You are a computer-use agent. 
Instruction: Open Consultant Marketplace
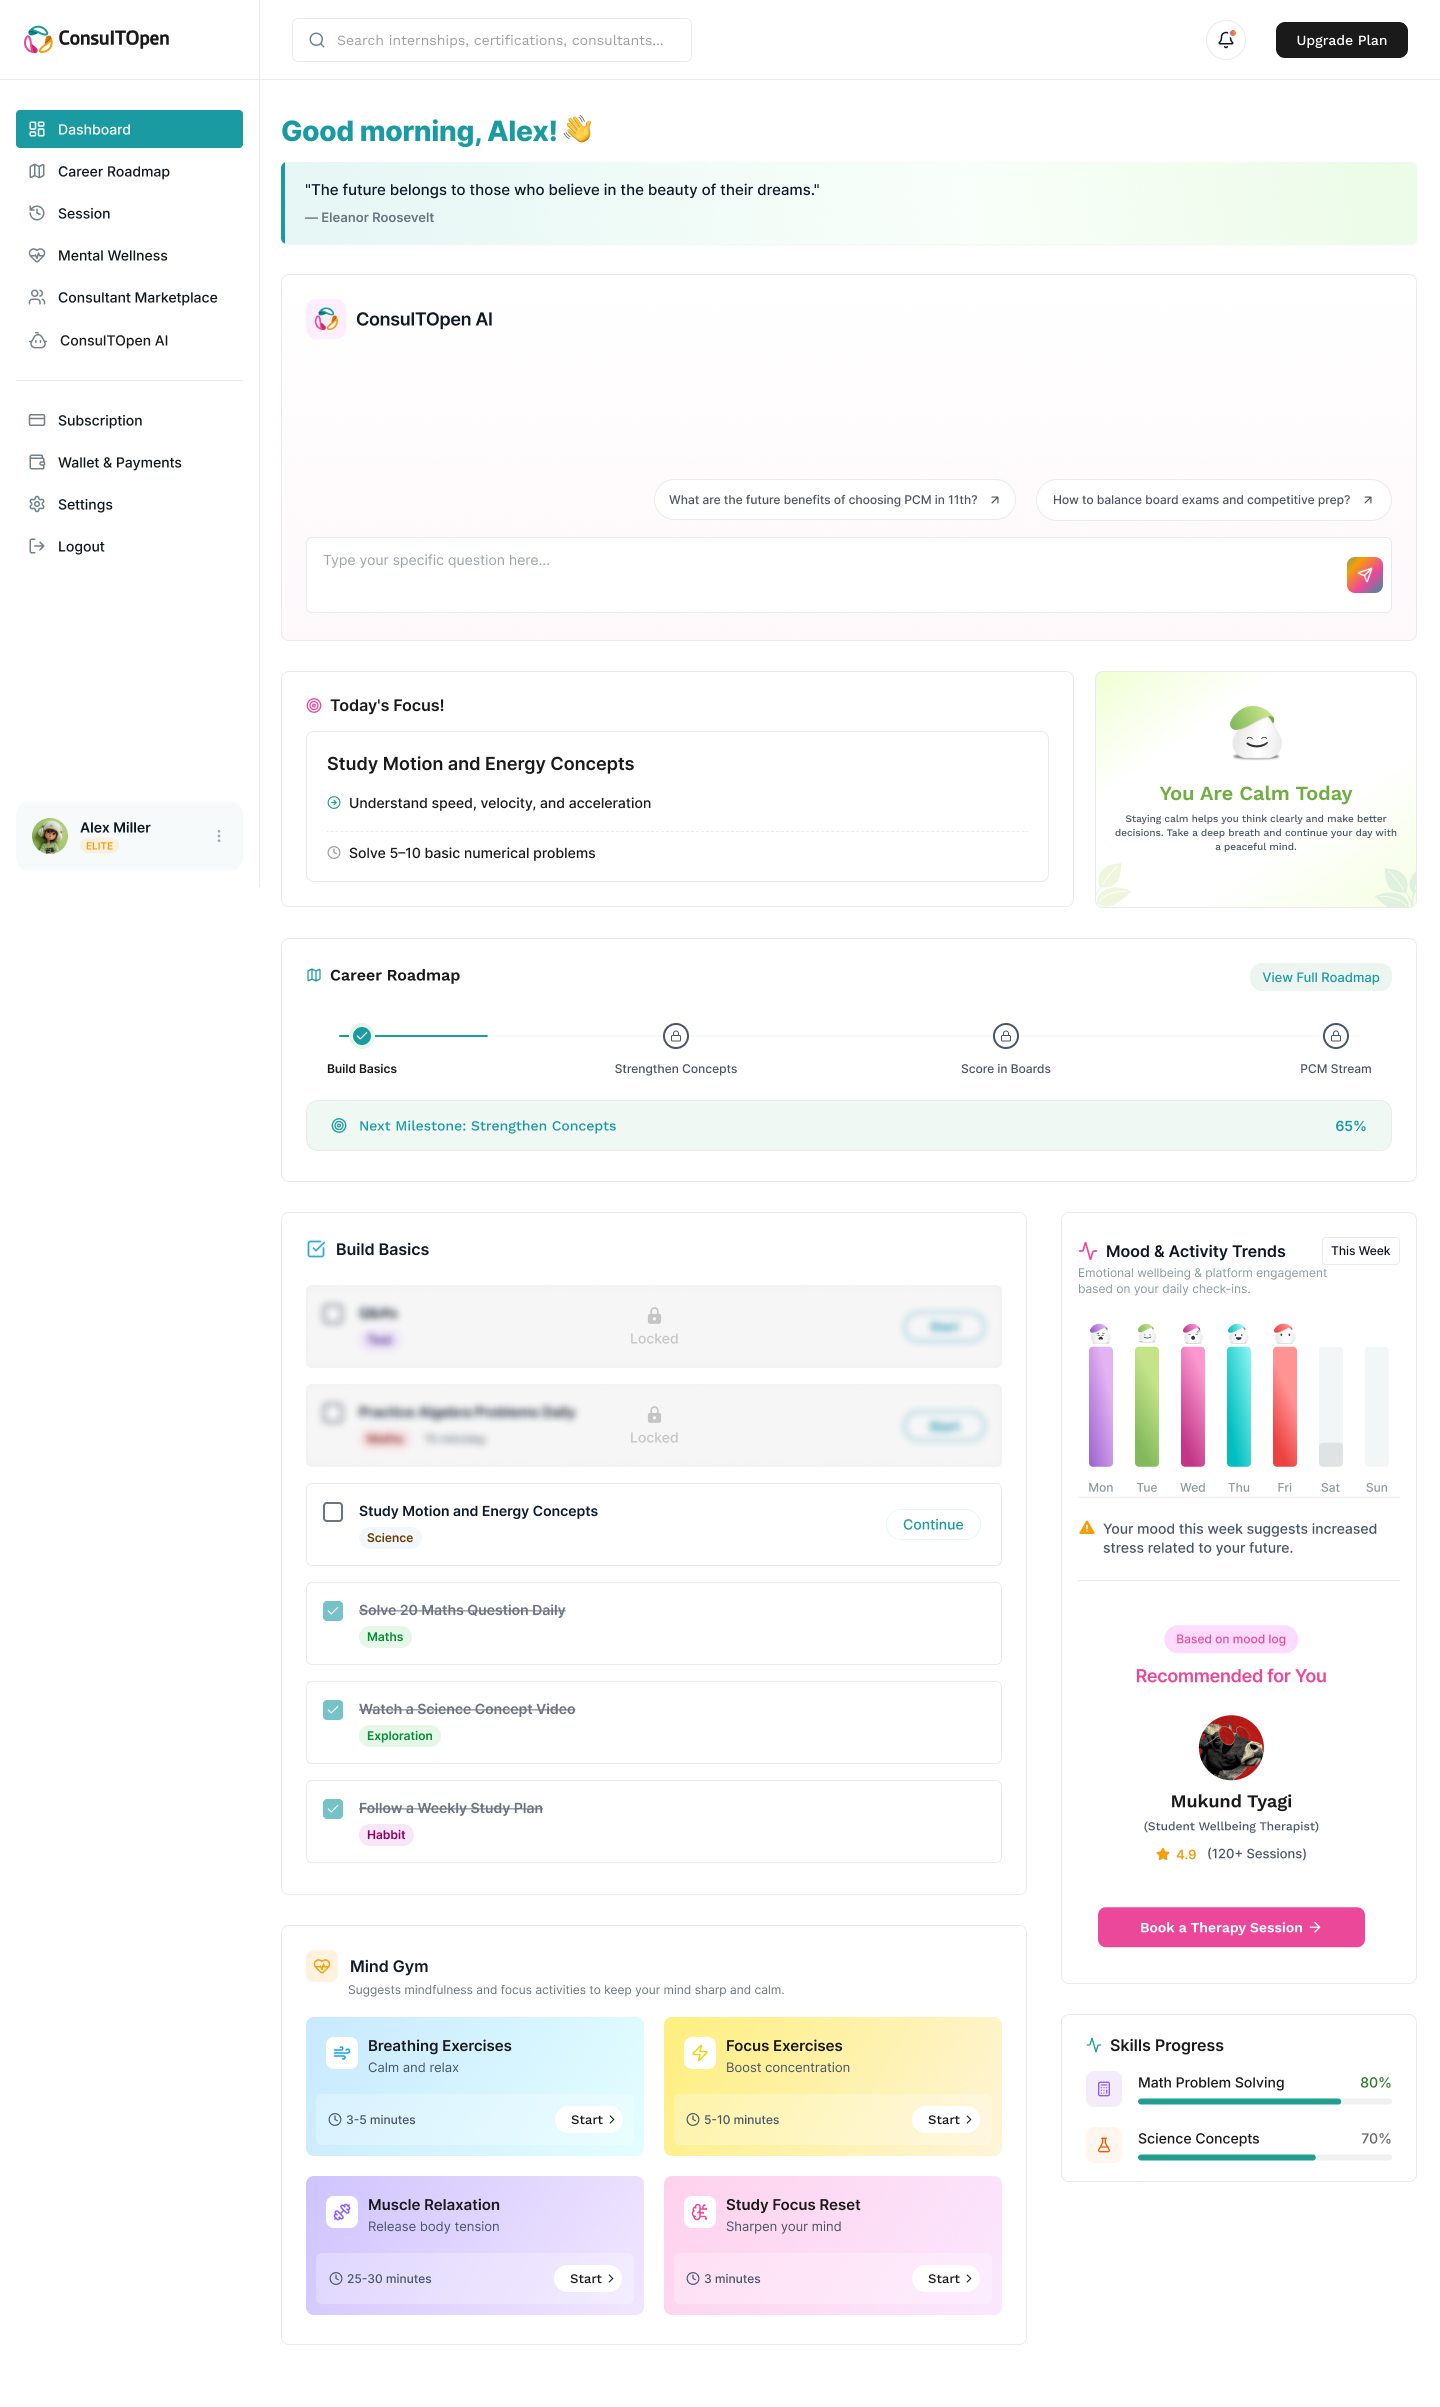[x=129, y=297]
